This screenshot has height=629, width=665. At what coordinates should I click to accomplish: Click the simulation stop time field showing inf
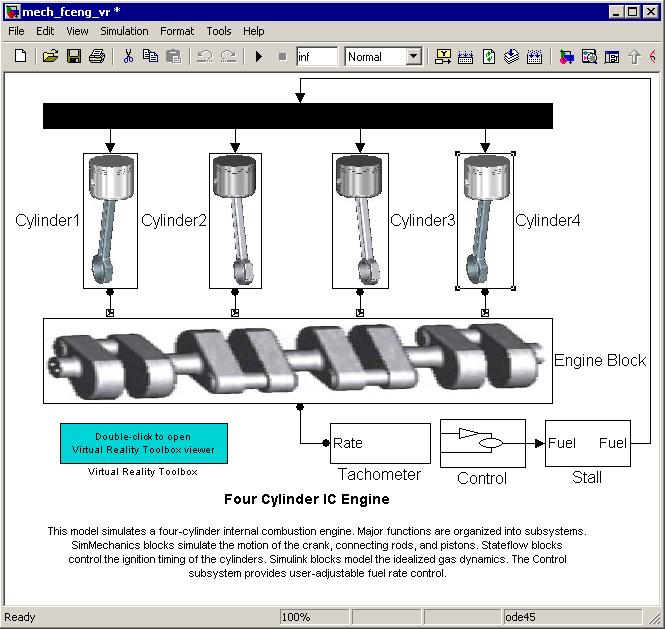point(317,56)
